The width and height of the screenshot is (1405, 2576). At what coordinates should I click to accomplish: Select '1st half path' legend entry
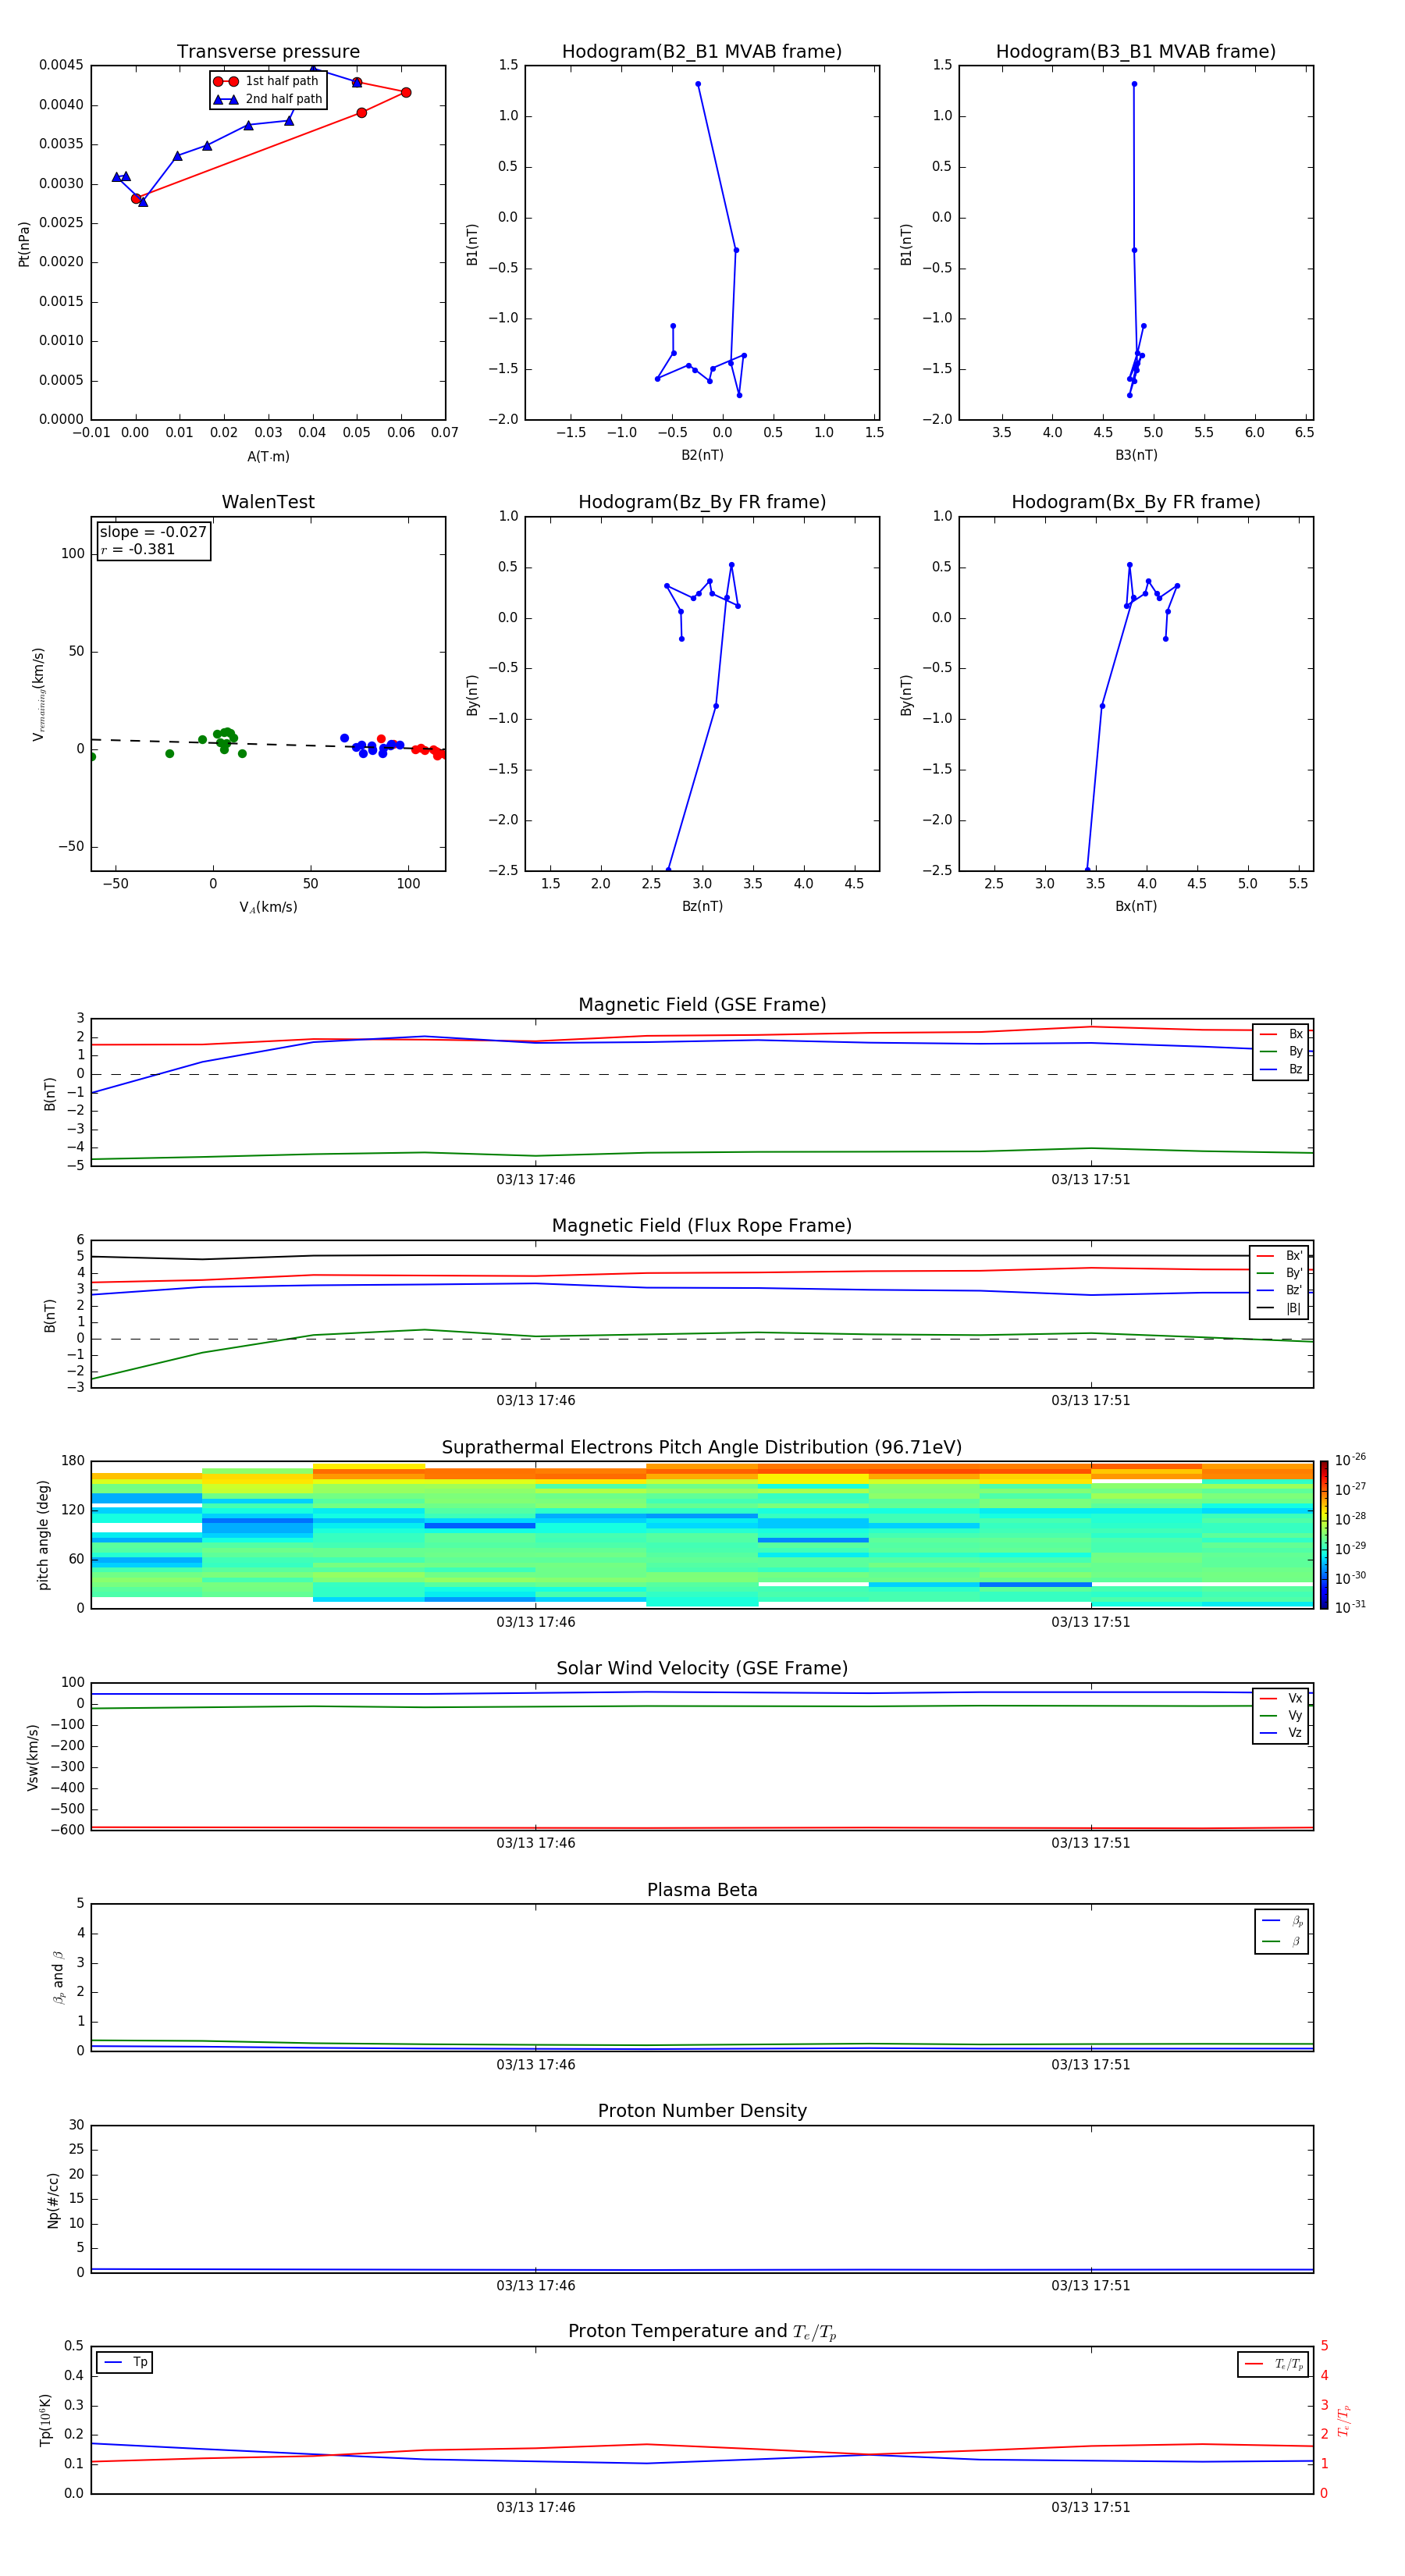click(266, 81)
